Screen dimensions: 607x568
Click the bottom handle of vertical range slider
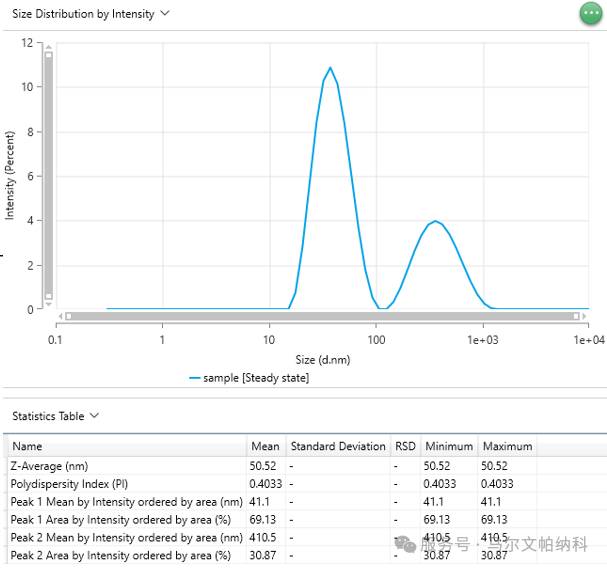(48, 296)
